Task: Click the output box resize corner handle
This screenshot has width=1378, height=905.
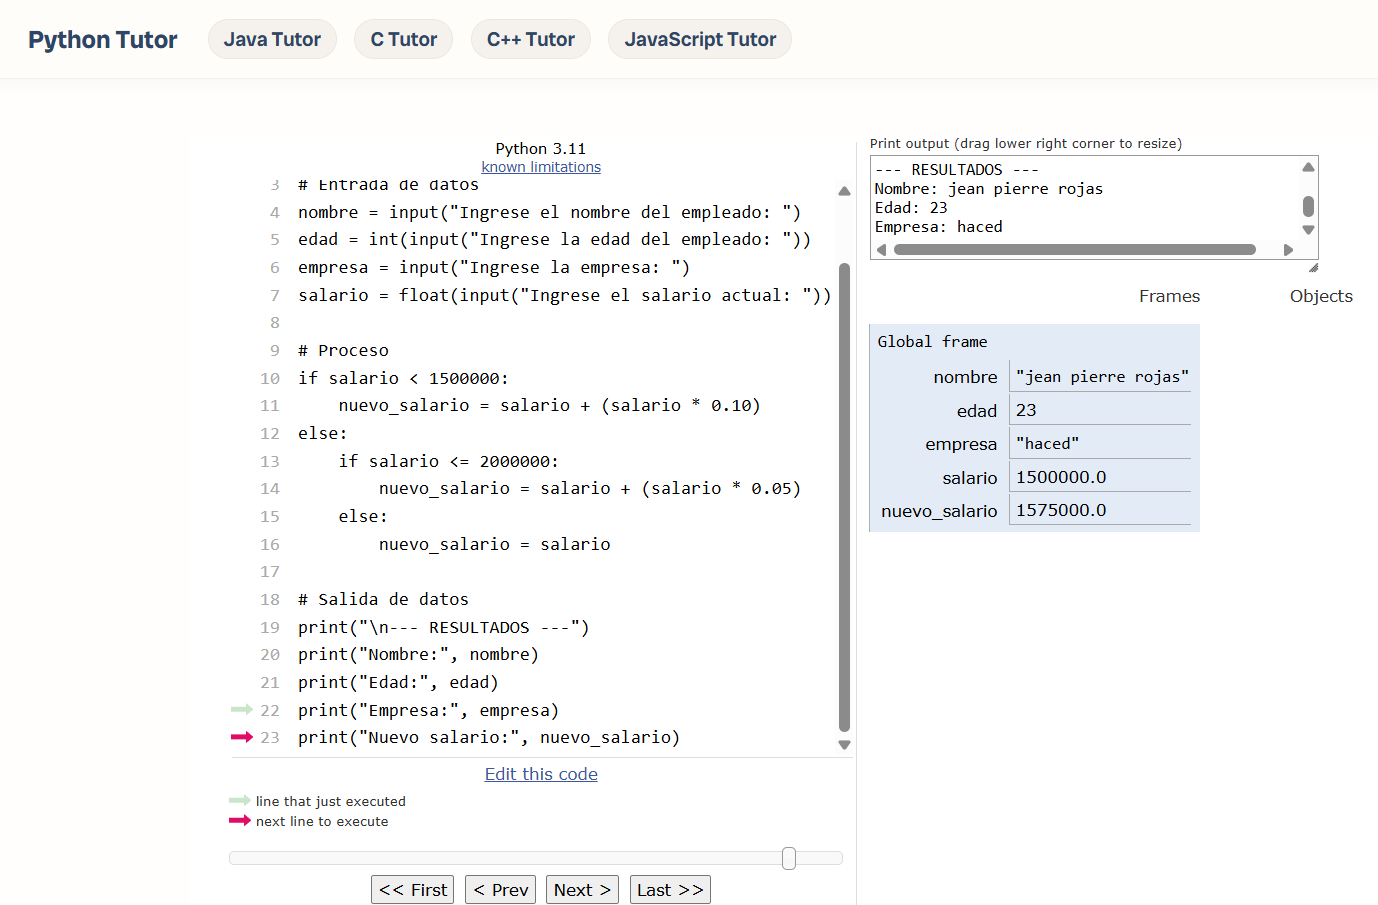Action: click(x=1313, y=267)
